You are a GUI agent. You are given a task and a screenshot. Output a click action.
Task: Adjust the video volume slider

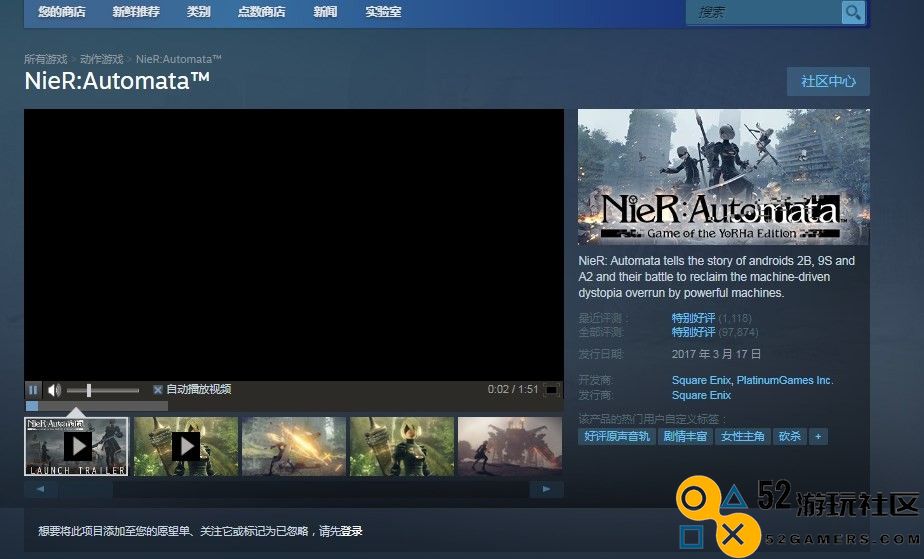pyautogui.click(x=103, y=390)
